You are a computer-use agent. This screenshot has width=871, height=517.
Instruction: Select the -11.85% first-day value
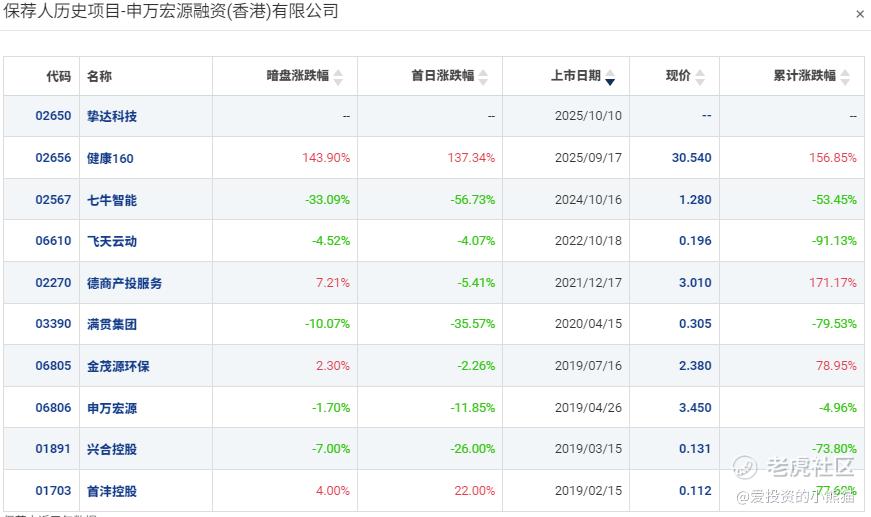473,408
